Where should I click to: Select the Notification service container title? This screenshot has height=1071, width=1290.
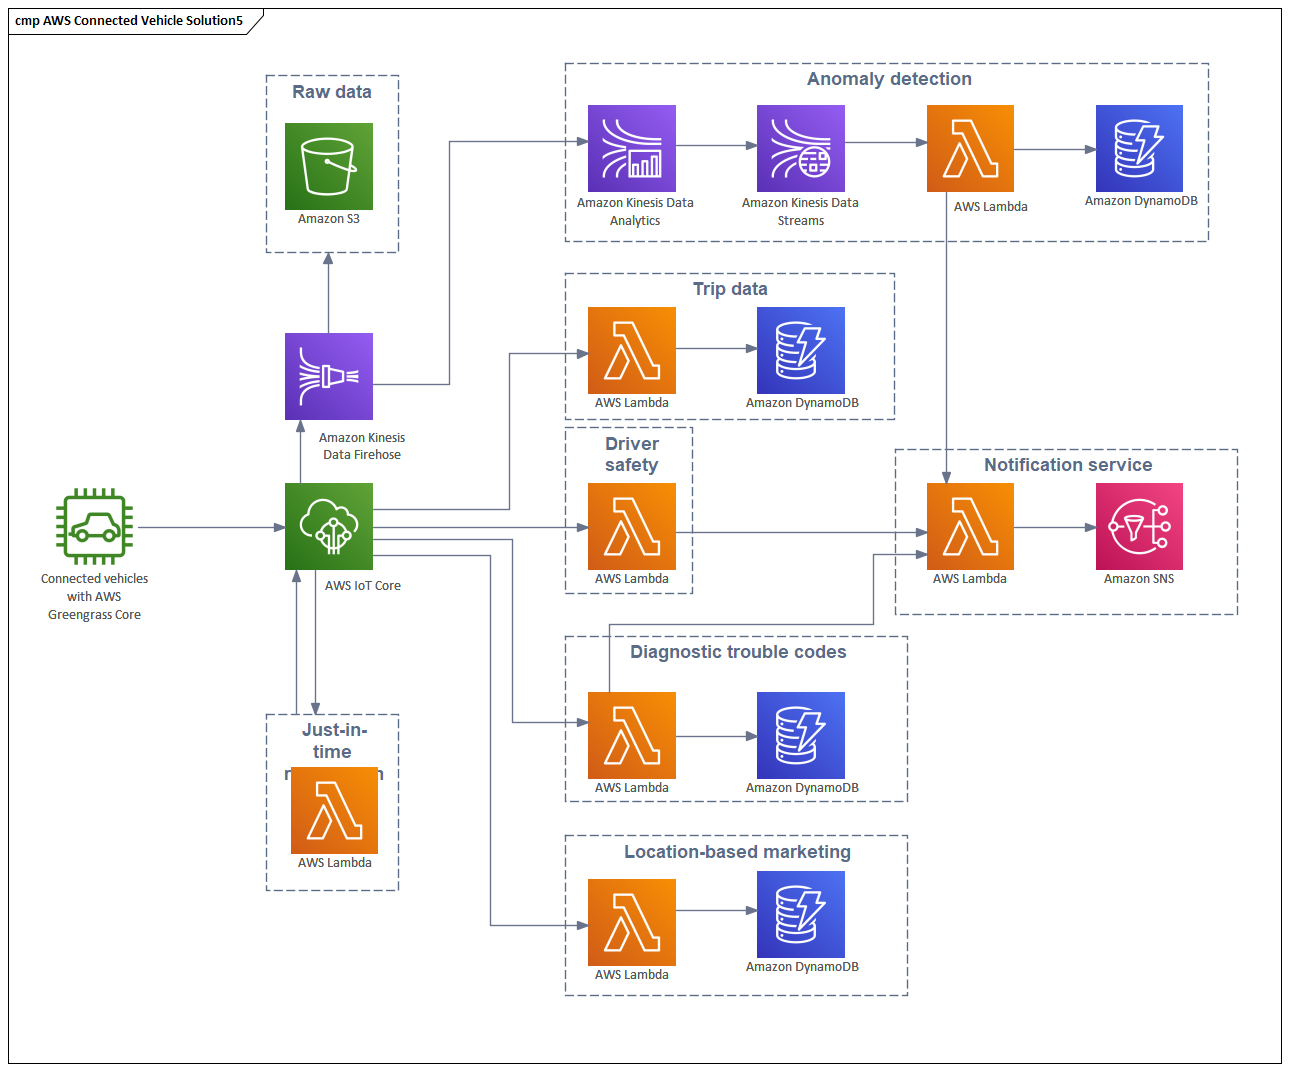pos(1068,465)
